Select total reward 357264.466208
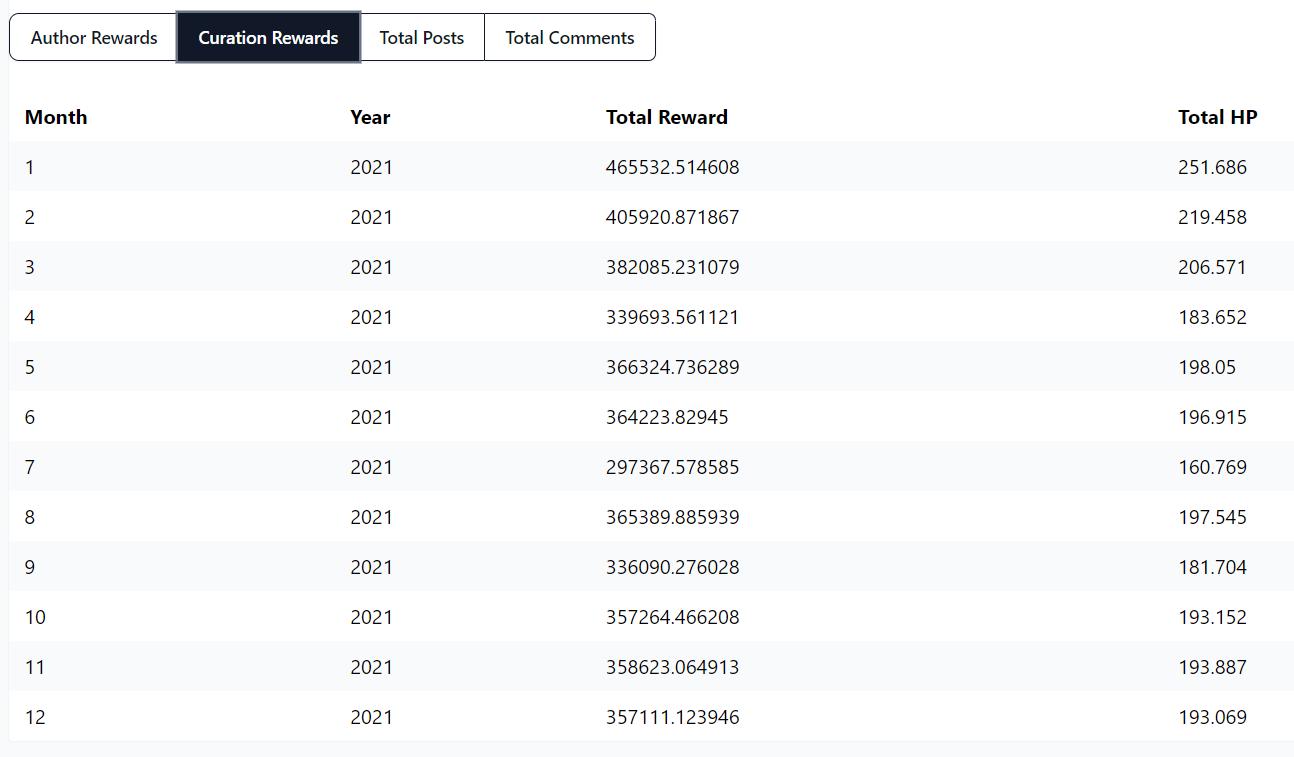This screenshot has height=757, width=1294. 673,617
